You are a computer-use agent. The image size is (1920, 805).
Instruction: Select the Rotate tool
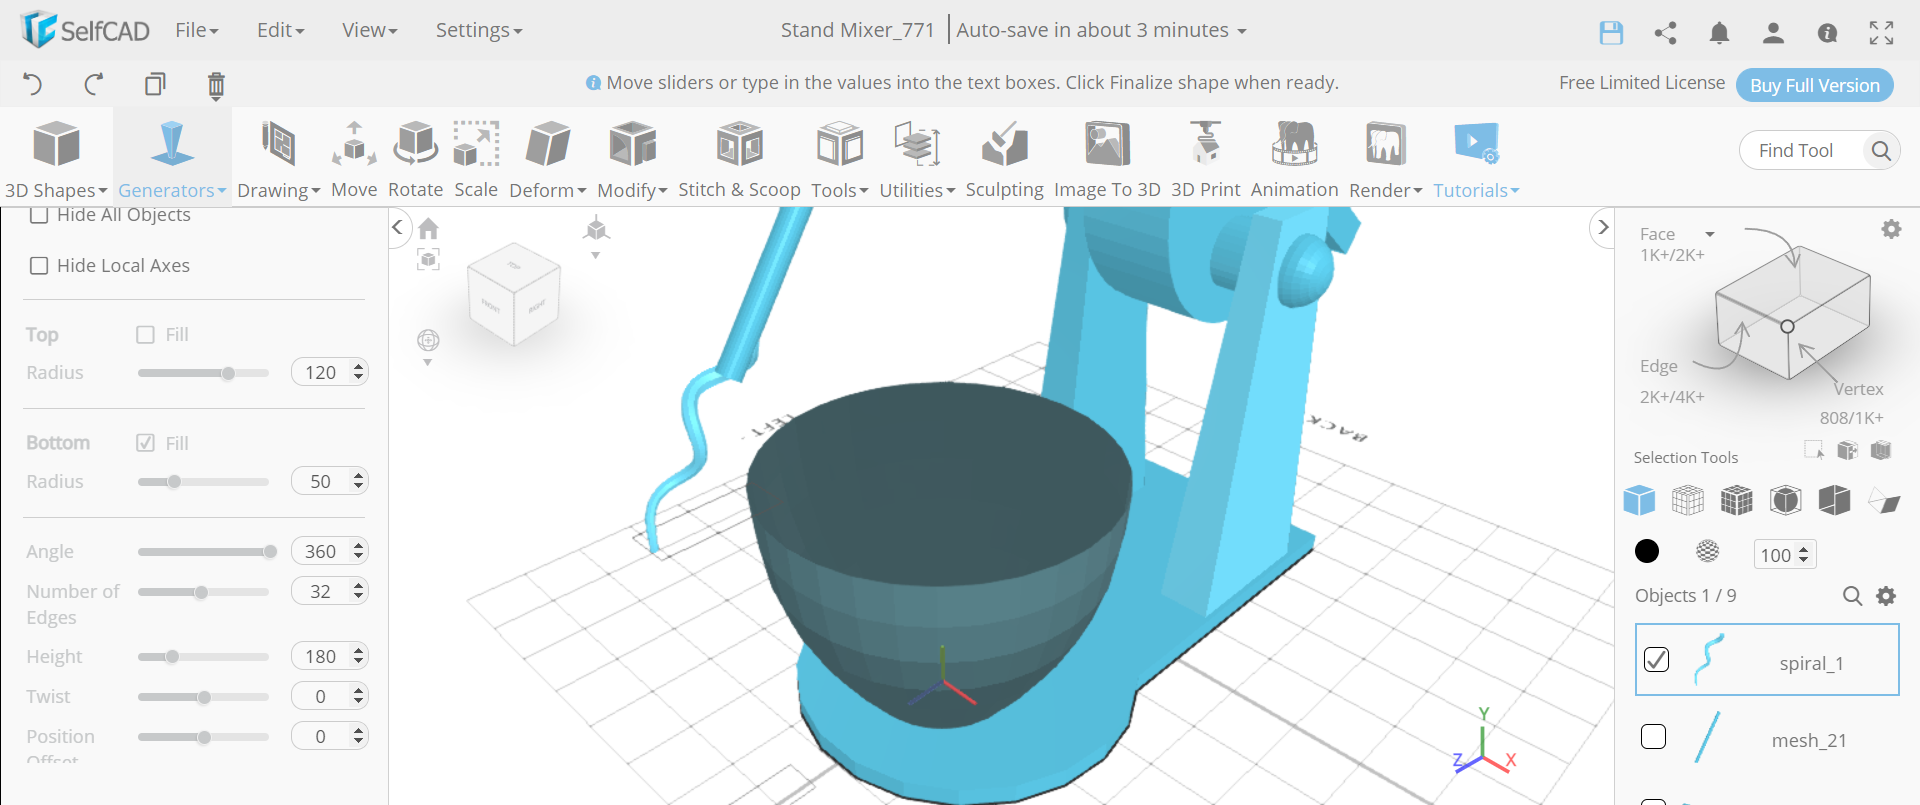(x=415, y=160)
